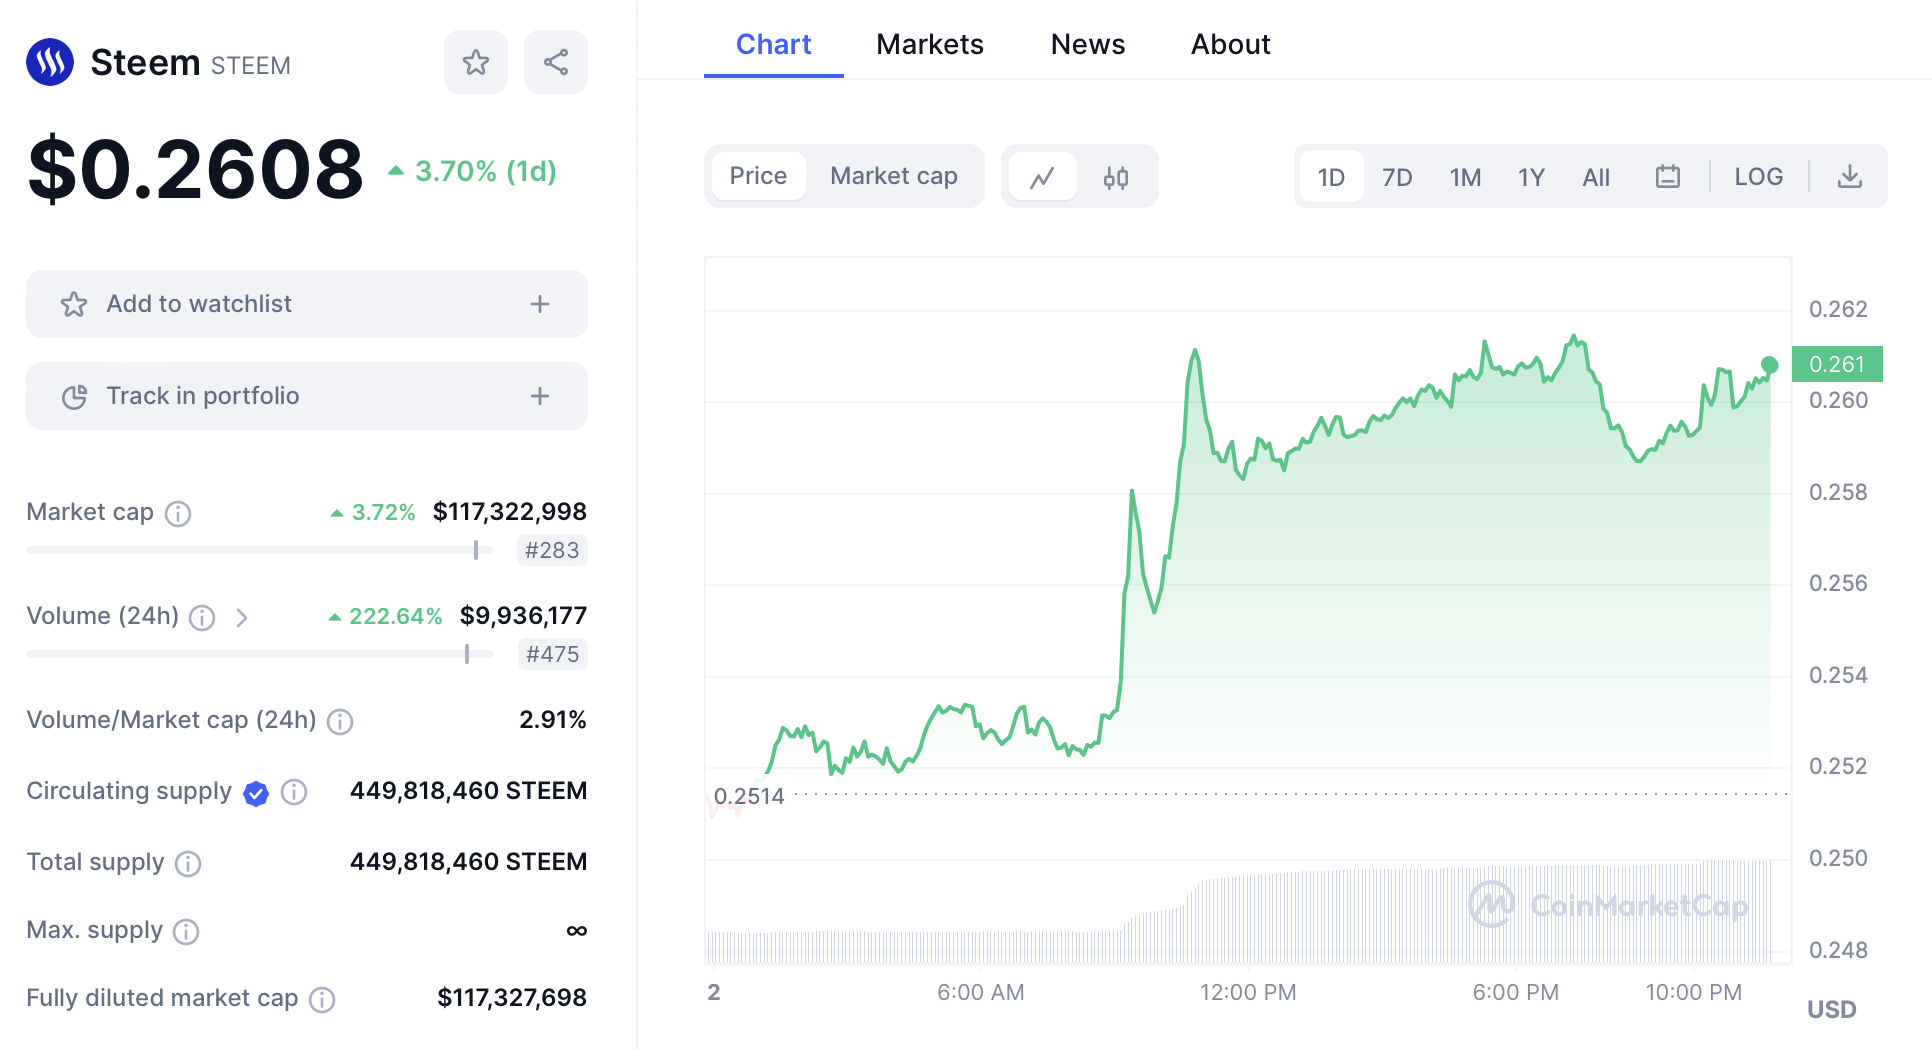Click Market cap info icon
This screenshot has height=1050, width=1932.
click(x=178, y=513)
